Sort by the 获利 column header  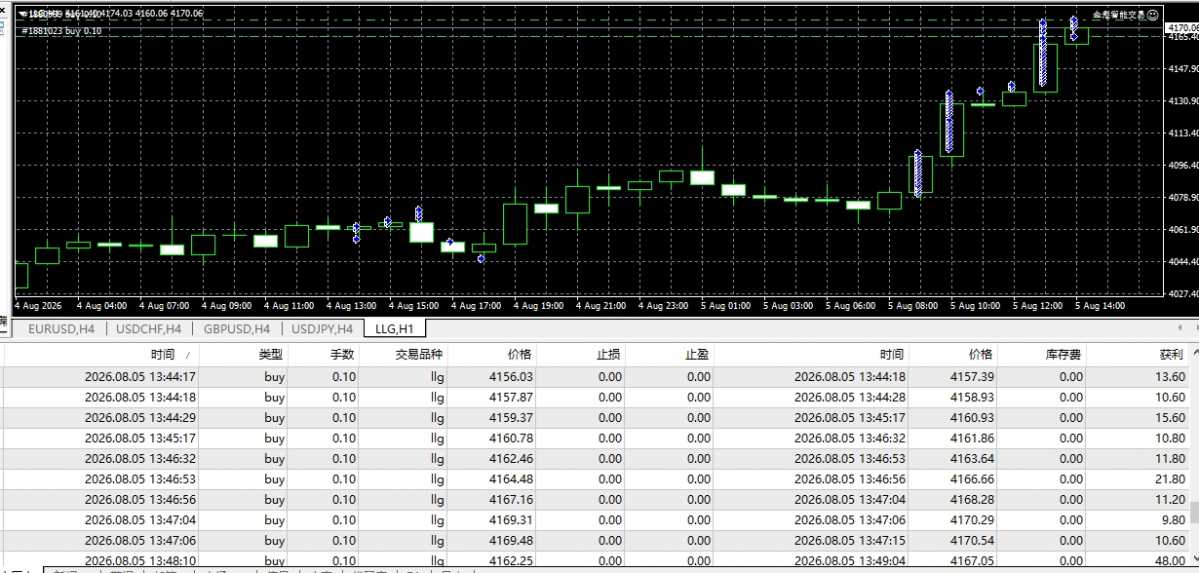pos(1171,355)
